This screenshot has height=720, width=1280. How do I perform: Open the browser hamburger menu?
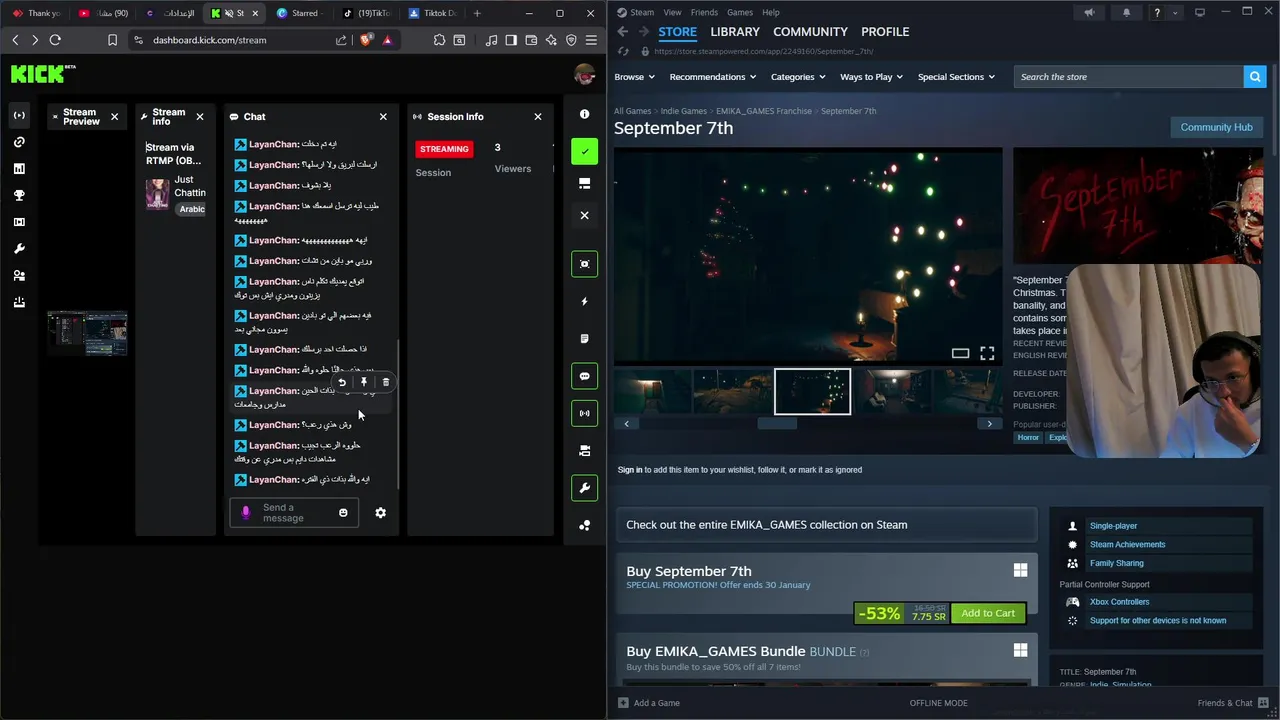tap(591, 40)
